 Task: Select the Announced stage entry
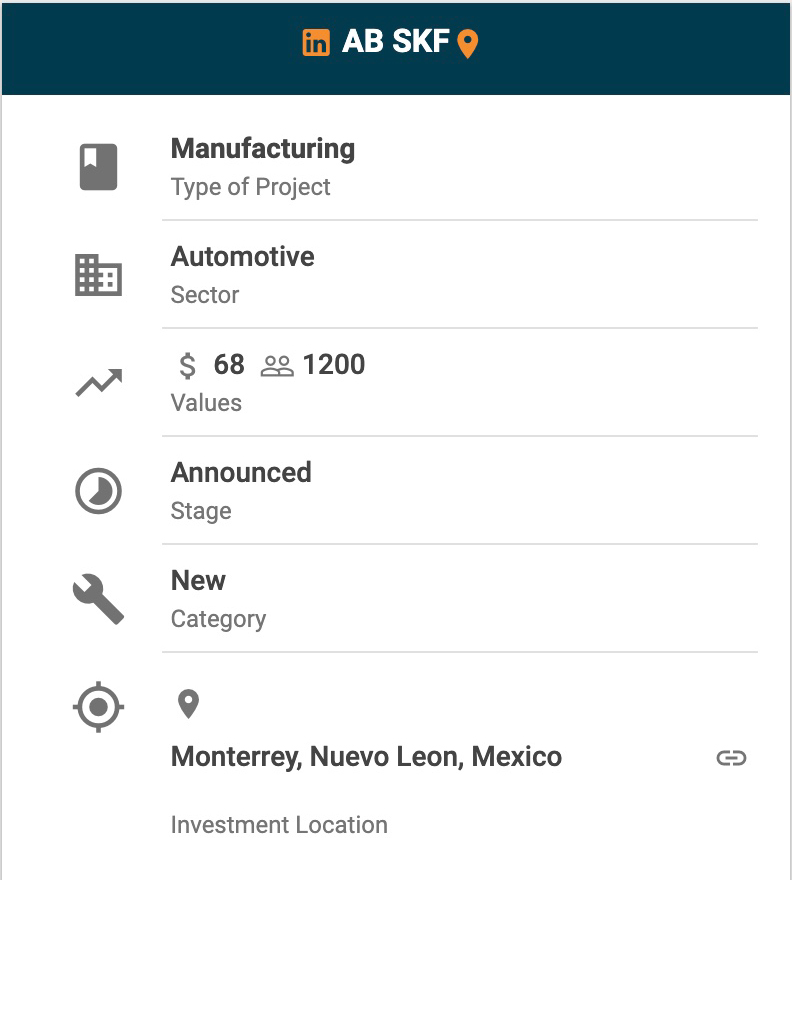pos(241,473)
